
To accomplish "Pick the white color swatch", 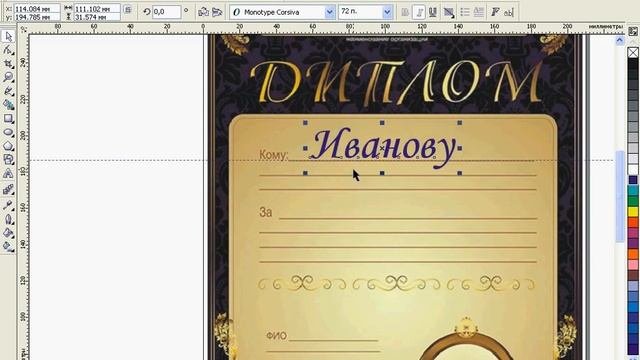I will pyautogui.click(x=633, y=169).
